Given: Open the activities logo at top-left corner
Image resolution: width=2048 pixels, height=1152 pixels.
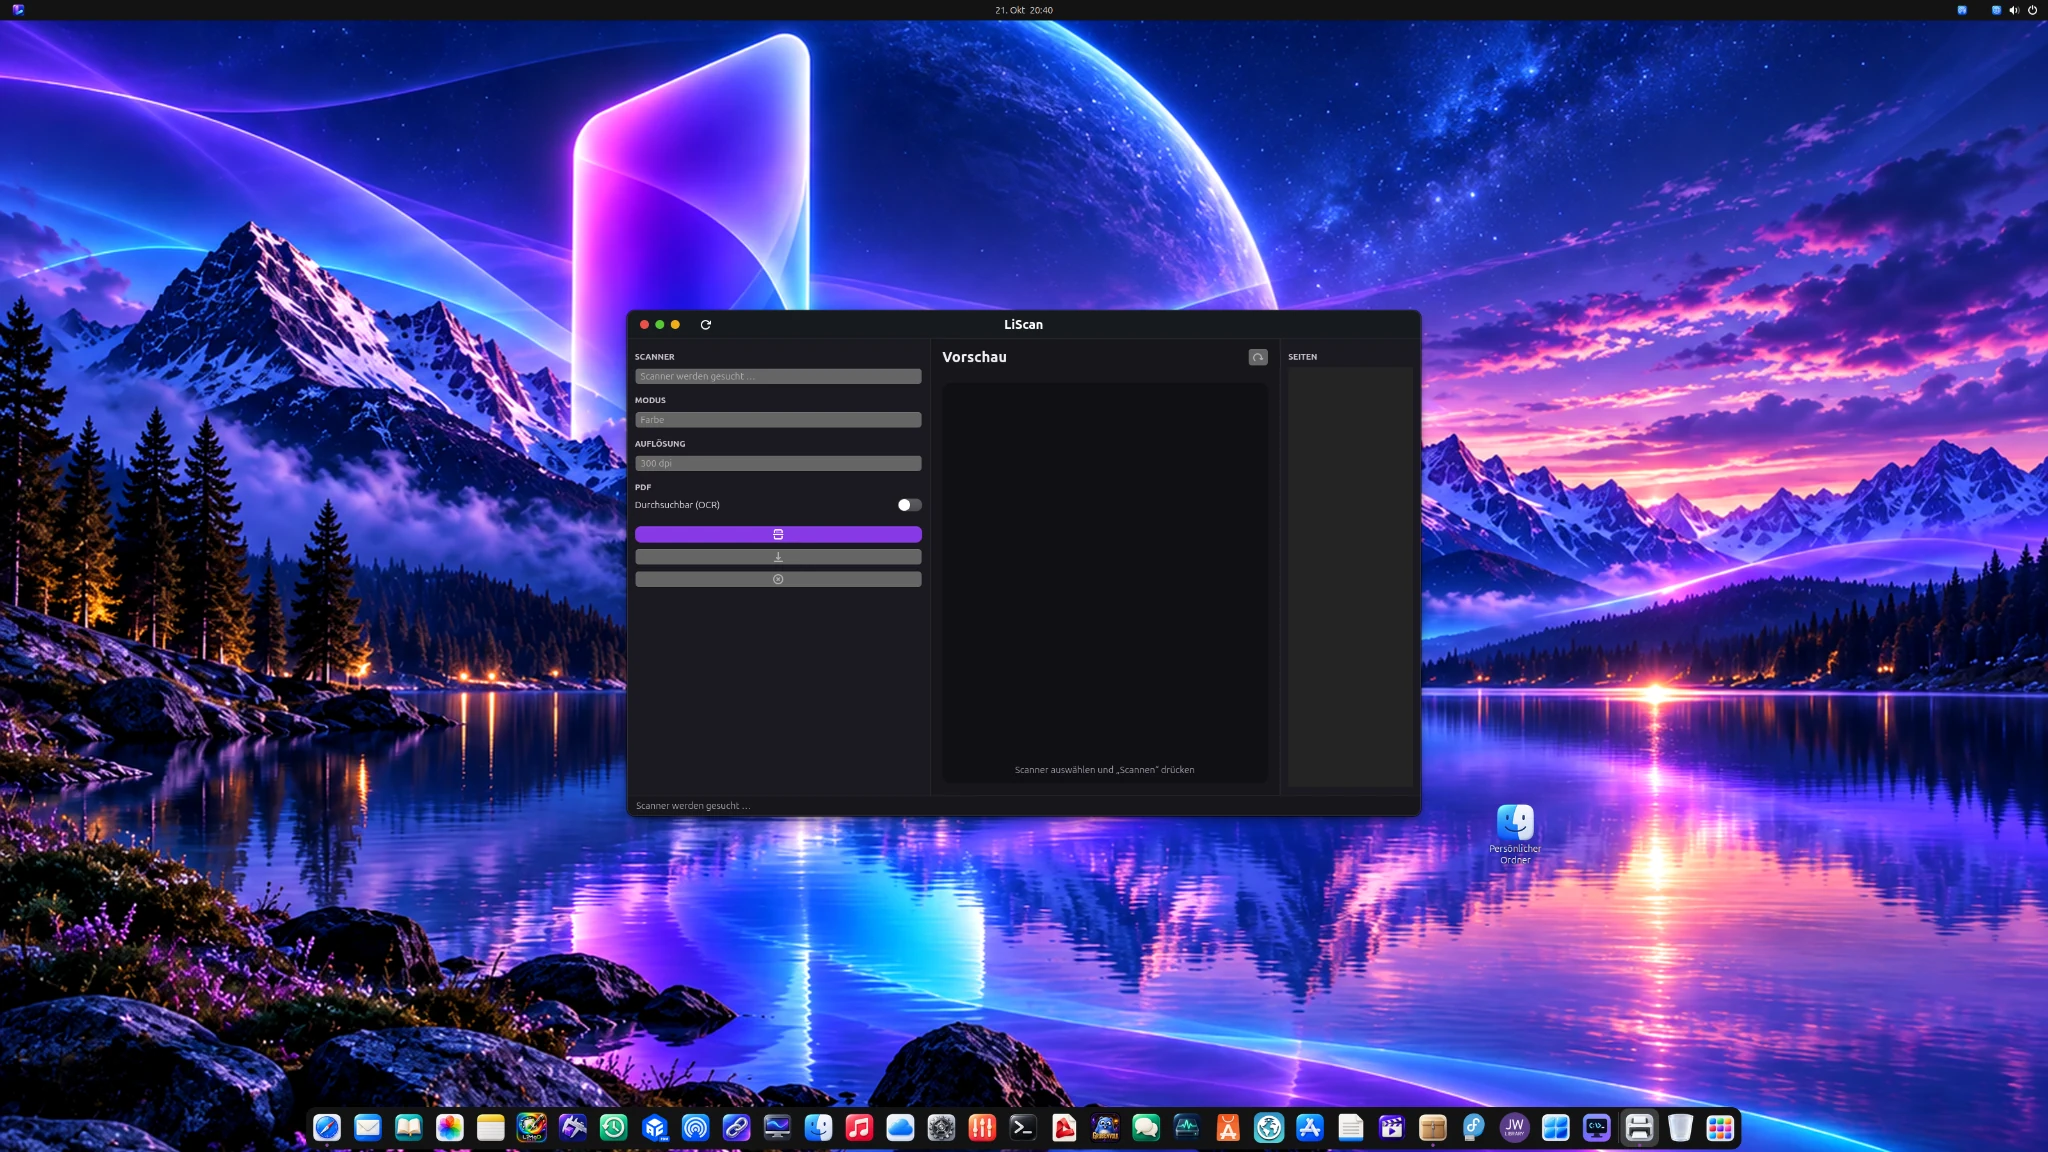Looking at the screenshot, I should coord(18,10).
